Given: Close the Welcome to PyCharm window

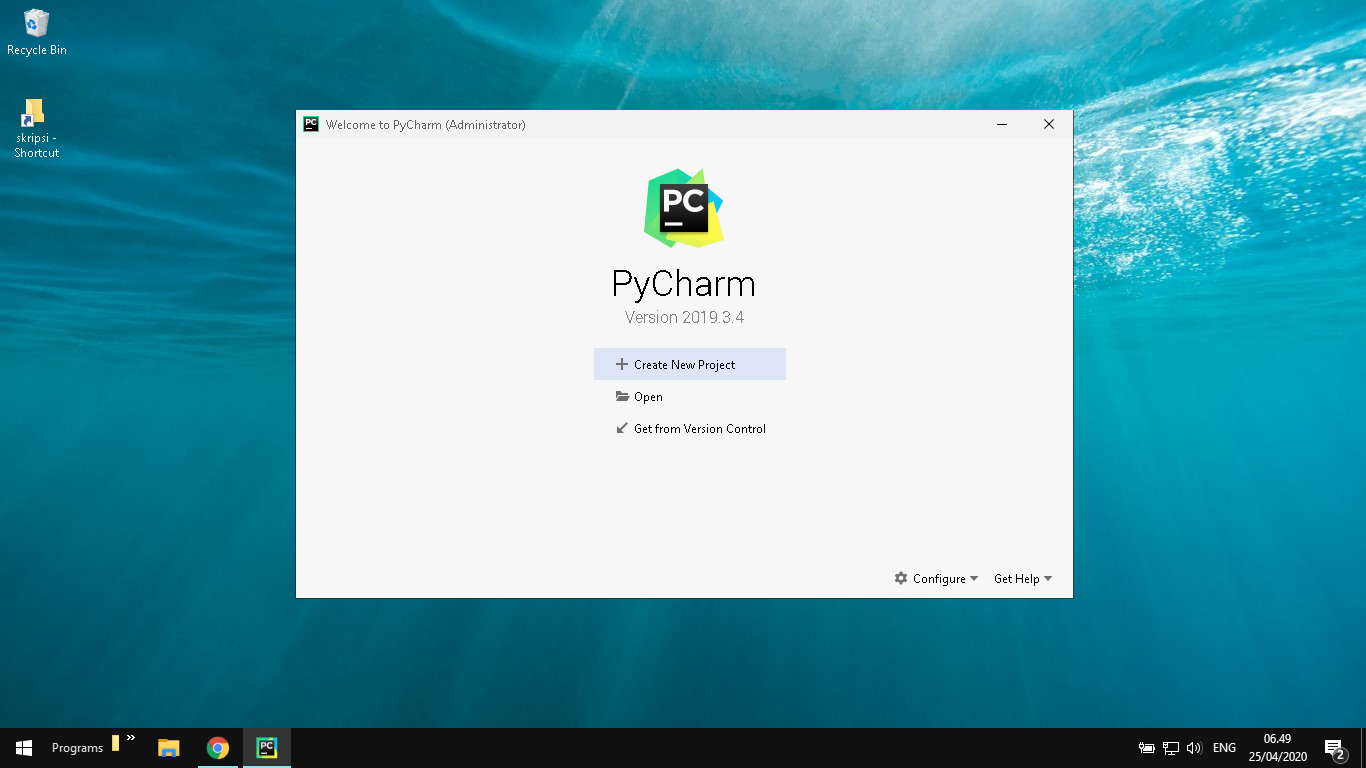Looking at the screenshot, I should [x=1049, y=124].
